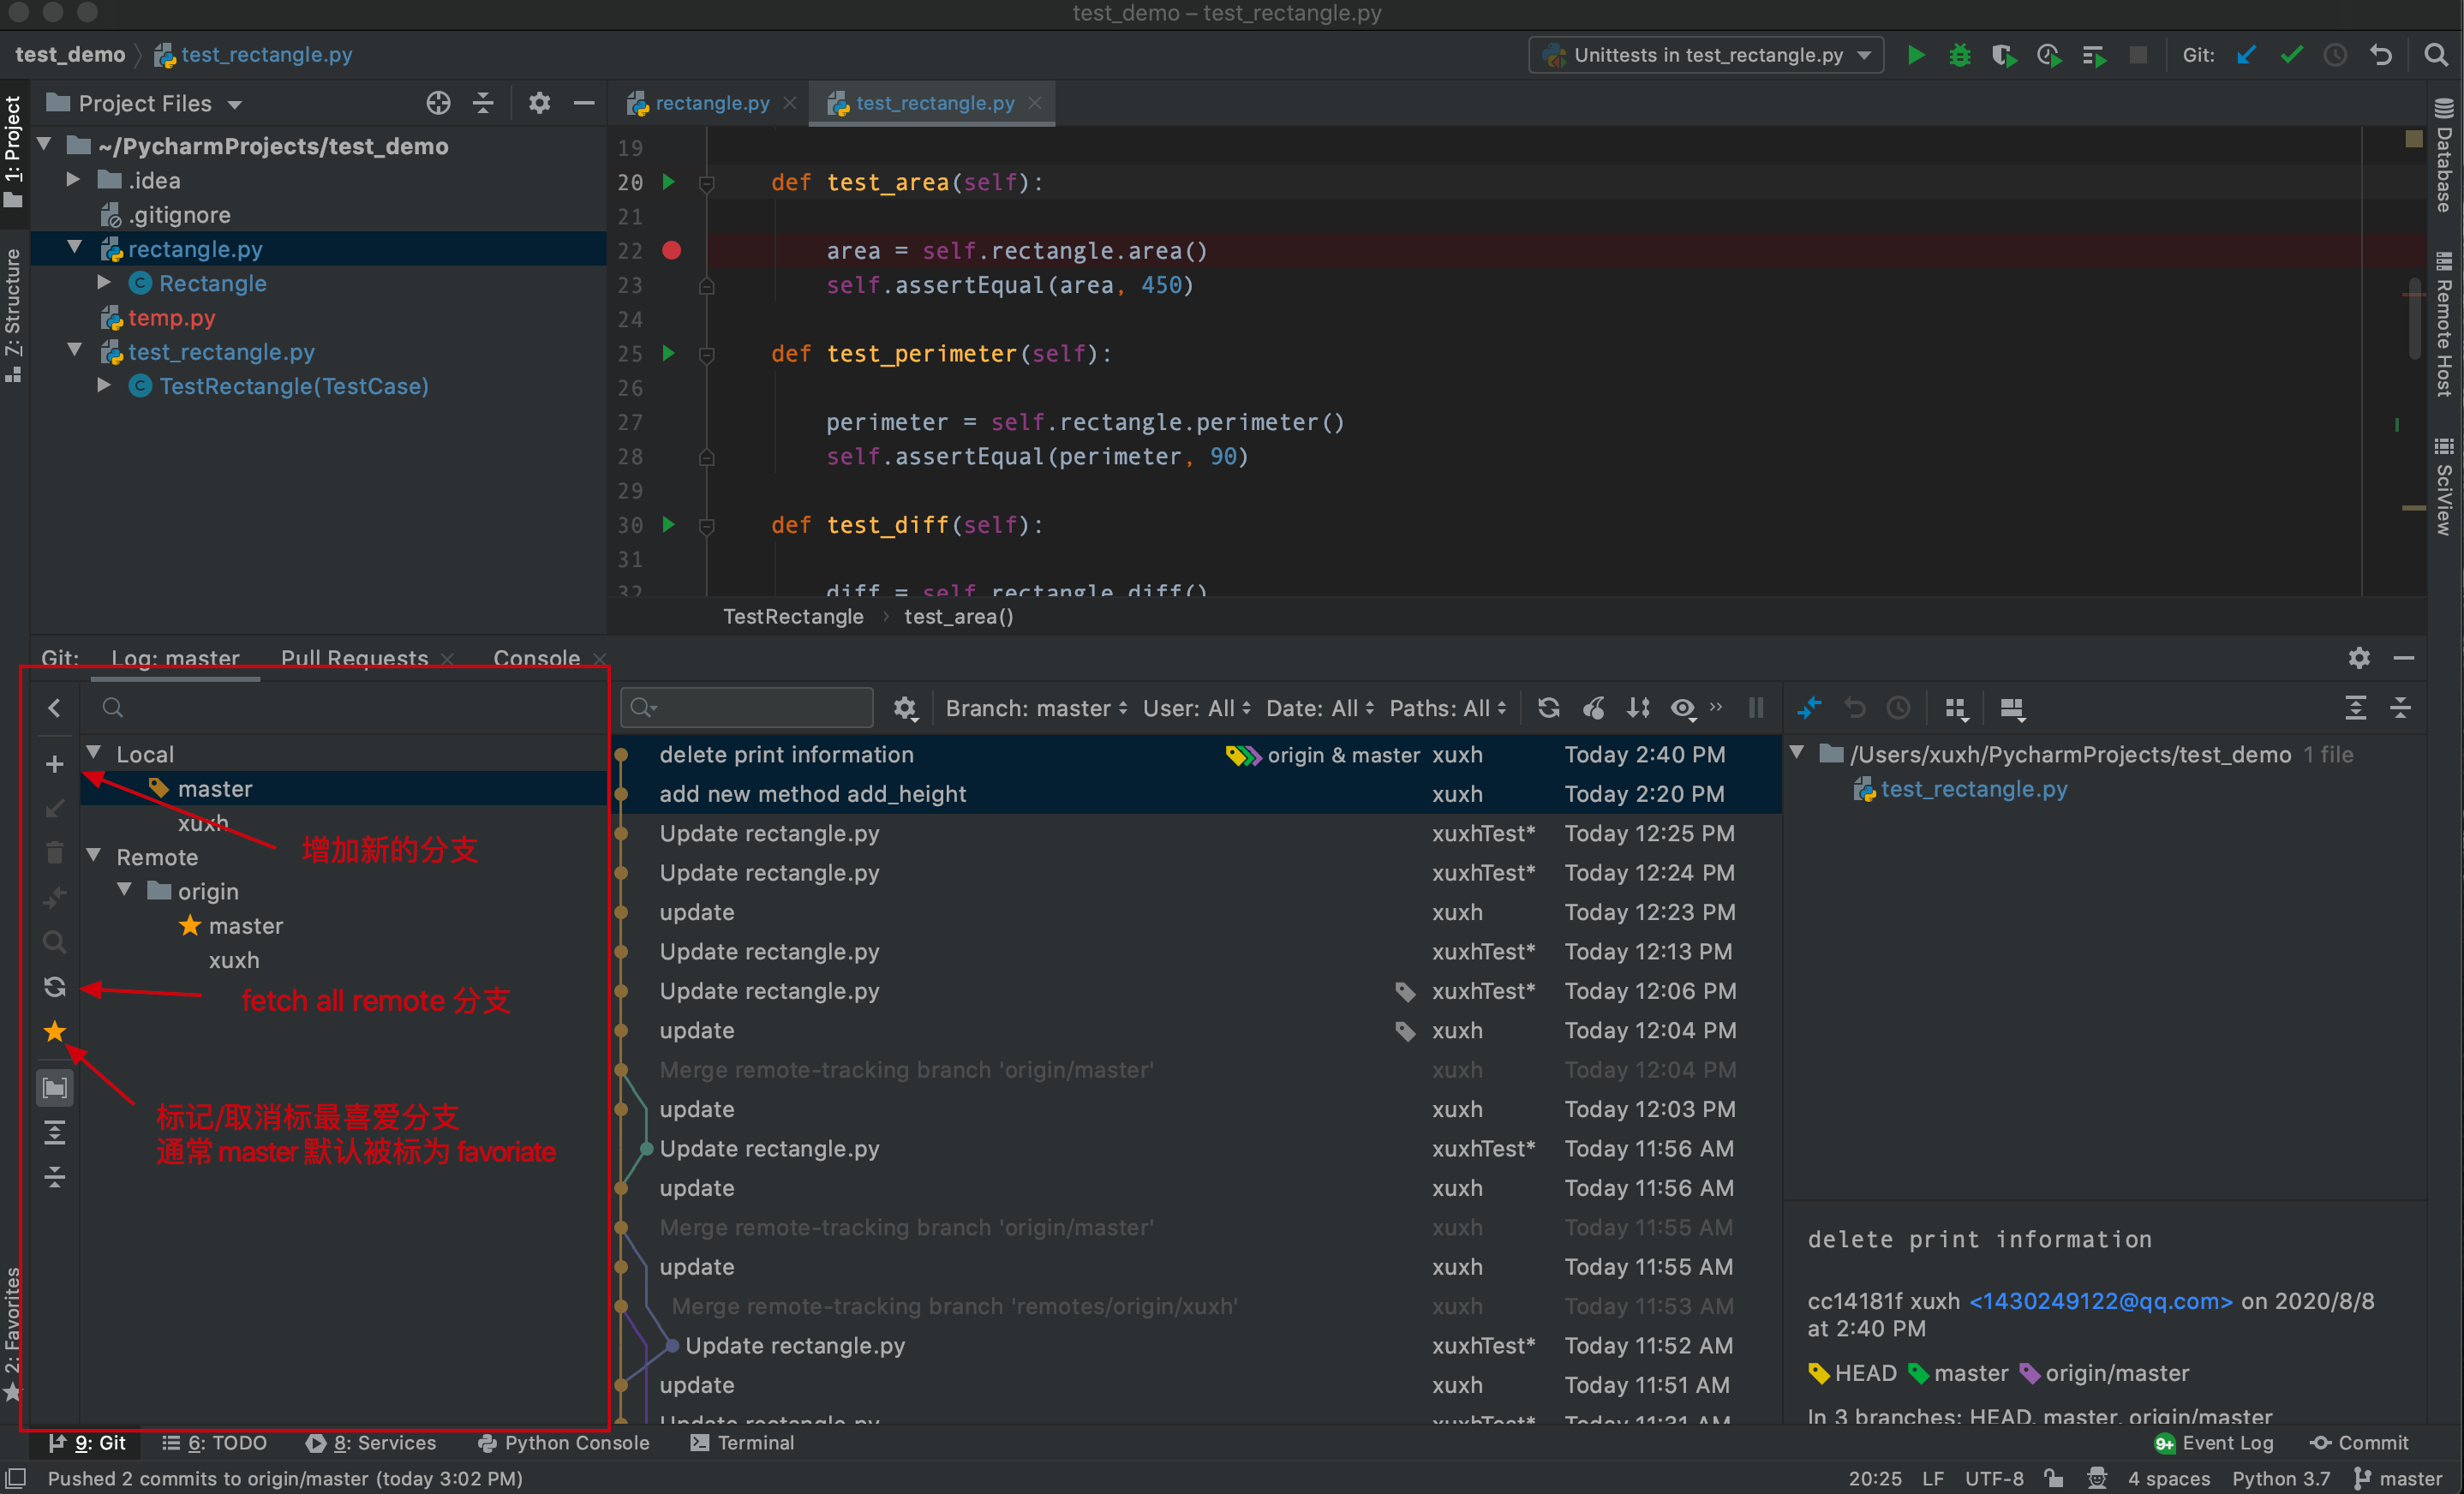Click master branch widget in status bar

[x=2399, y=1478]
